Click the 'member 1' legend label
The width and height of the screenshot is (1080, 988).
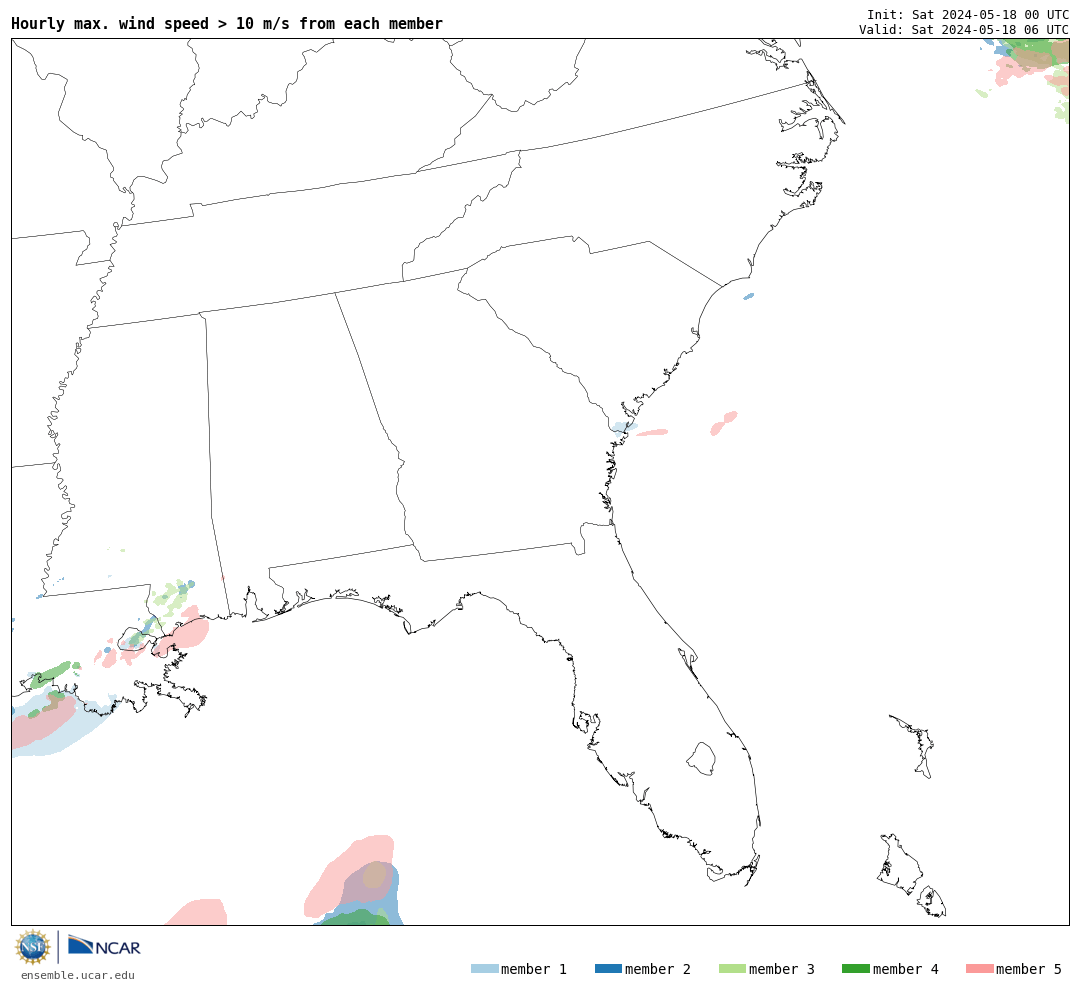(x=534, y=969)
